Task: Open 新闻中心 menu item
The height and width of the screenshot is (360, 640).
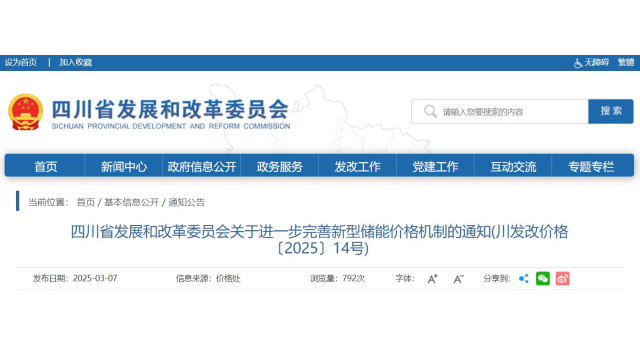Action: [x=124, y=166]
